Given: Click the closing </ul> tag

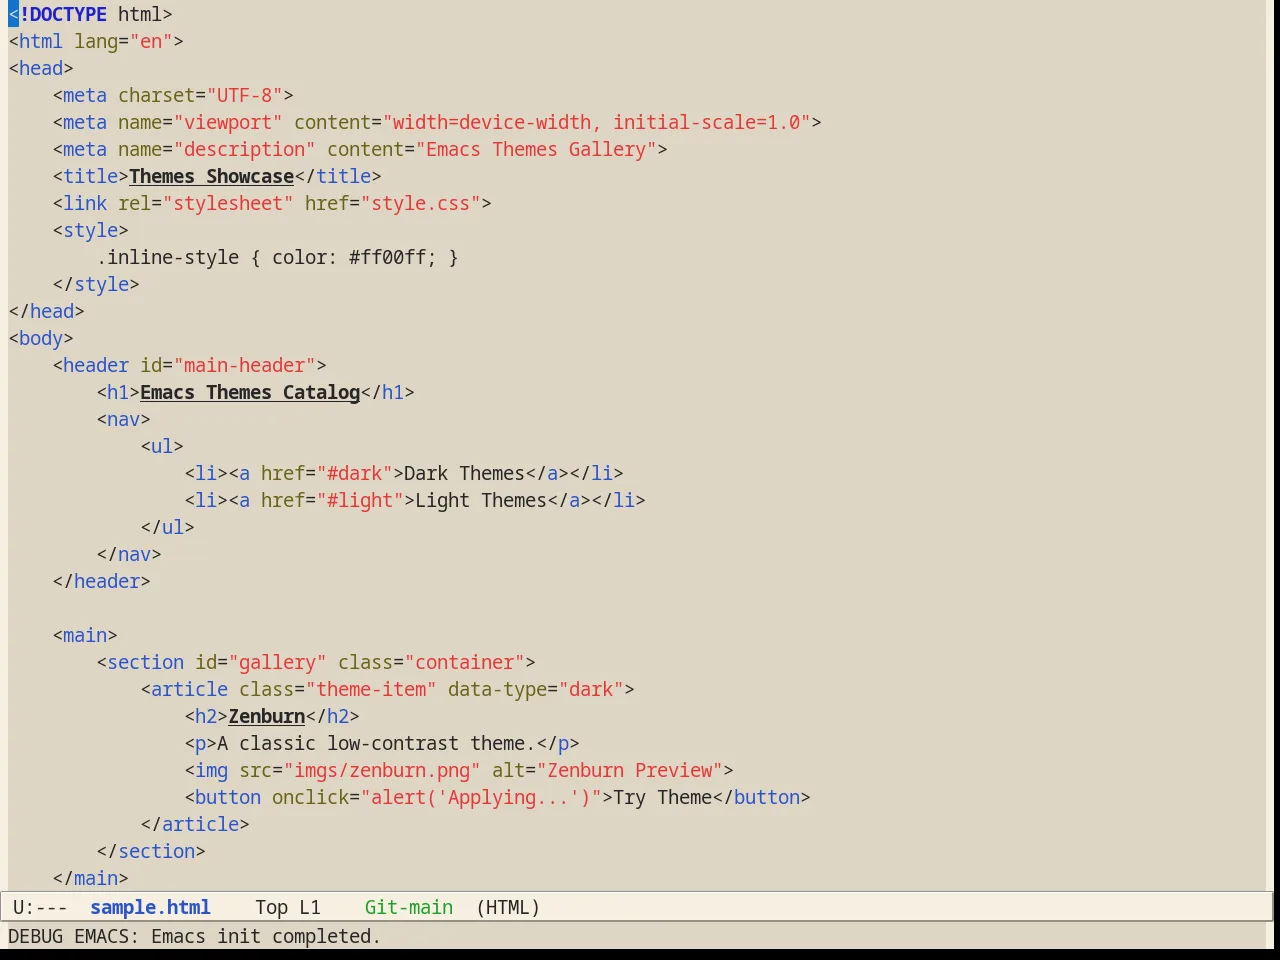Looking at the screenshot, I should pyautogui.click(x=167, y=527).
